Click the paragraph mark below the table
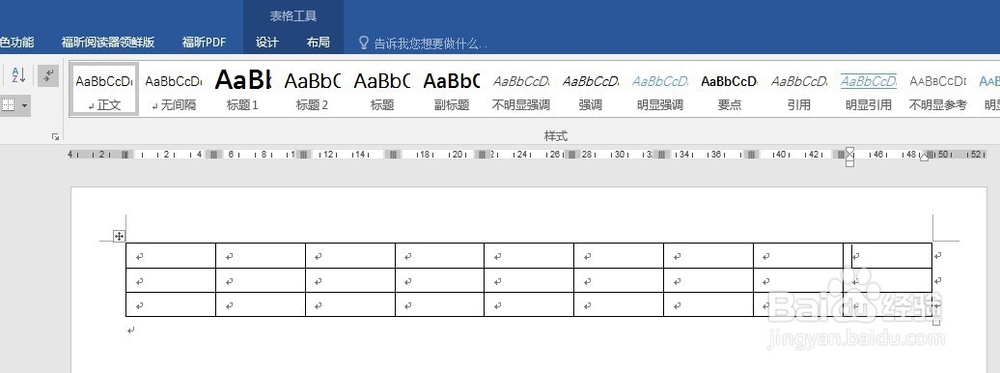The width and height of the screenshot is (1000, 373). pos(131,330)
